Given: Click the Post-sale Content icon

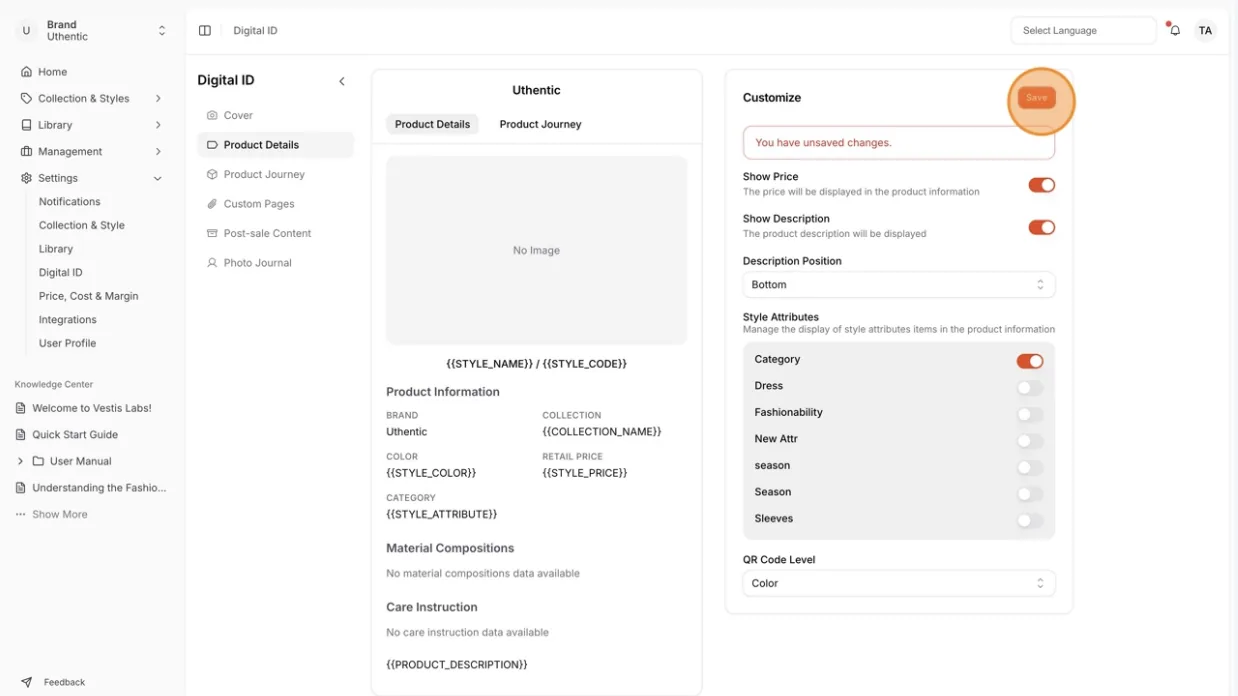Looking at the screenshot, I should (x=212, y=233).
